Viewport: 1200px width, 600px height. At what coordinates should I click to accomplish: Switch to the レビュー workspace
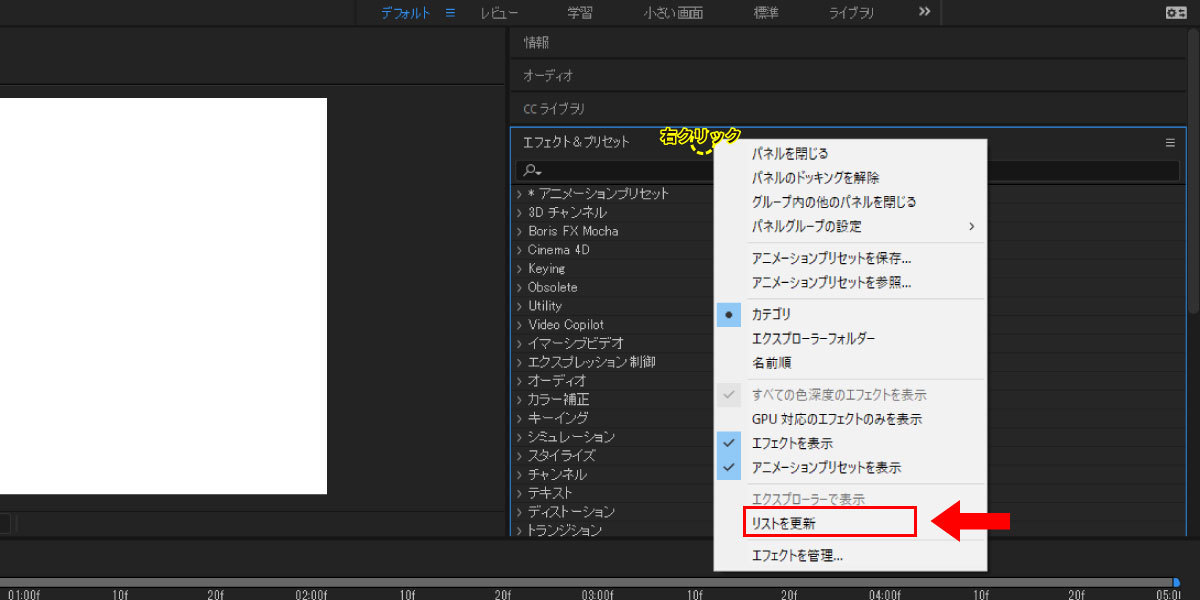coord(499,13)
